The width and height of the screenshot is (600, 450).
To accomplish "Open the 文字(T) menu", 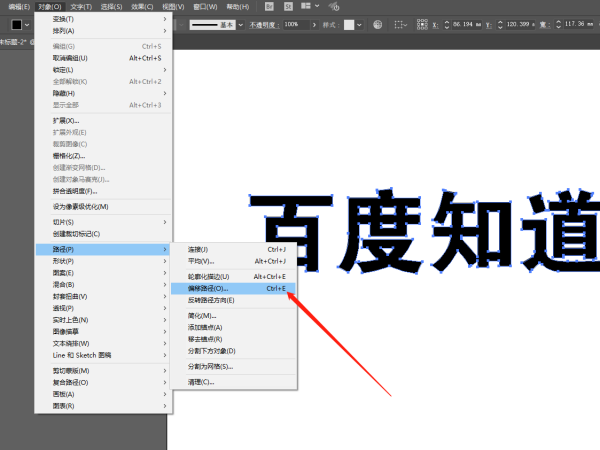I will (x=81, y=7).
